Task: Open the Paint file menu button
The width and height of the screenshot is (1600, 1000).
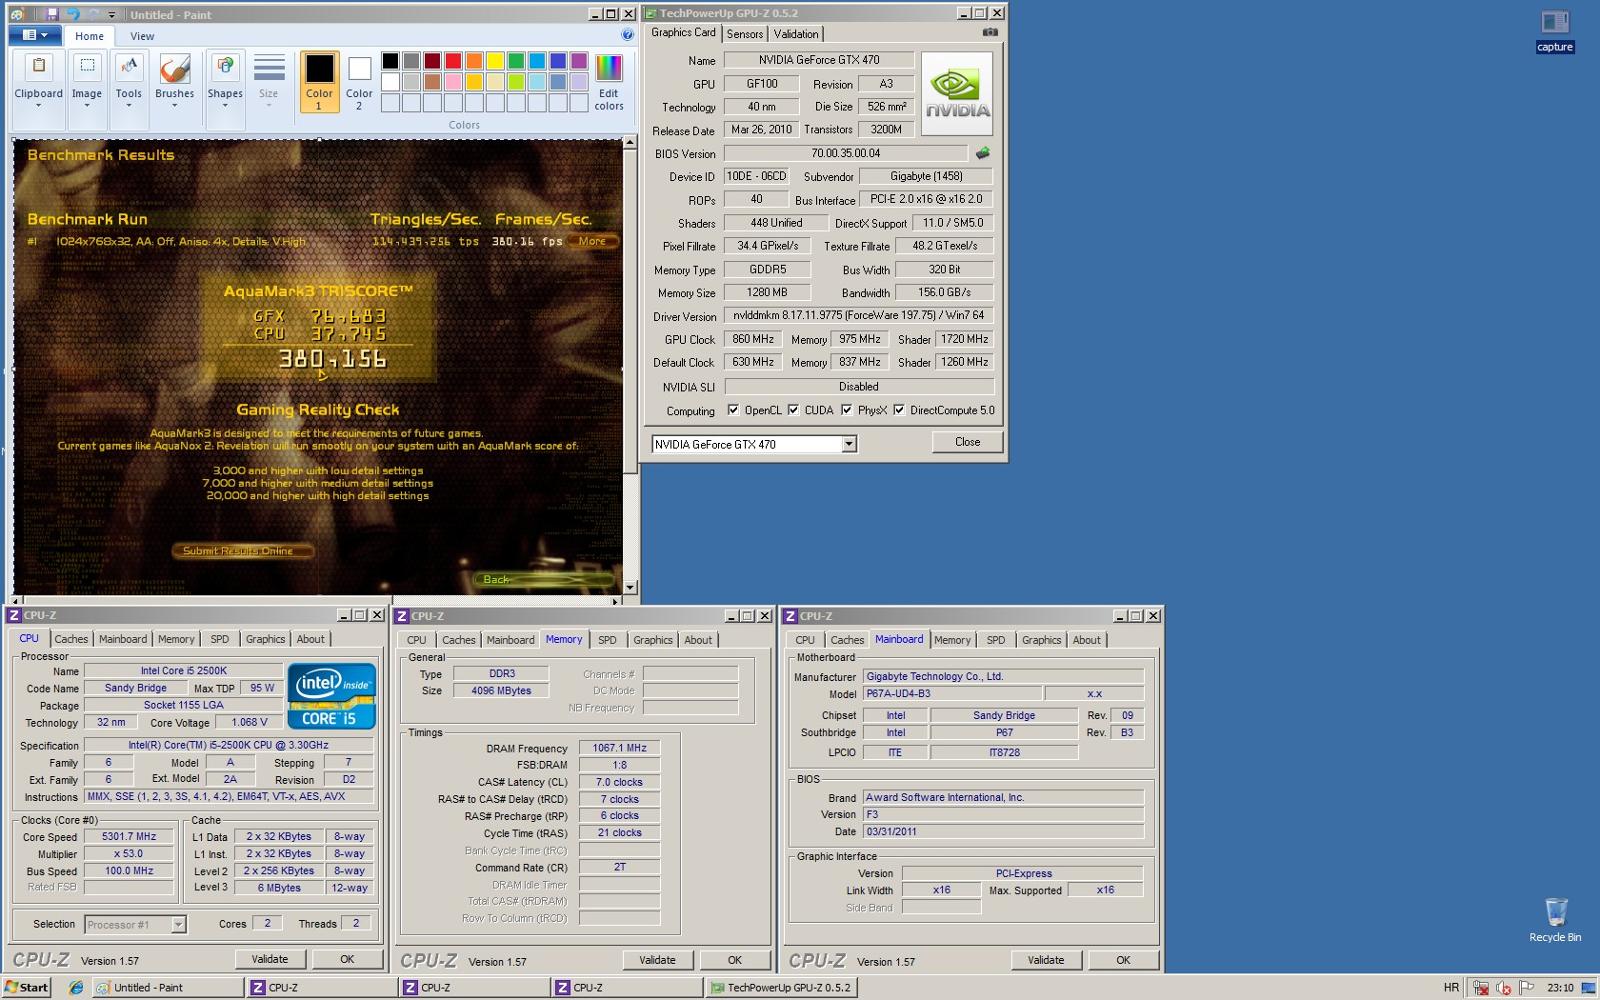Action: pyautogui.click(x=35, y=35)
